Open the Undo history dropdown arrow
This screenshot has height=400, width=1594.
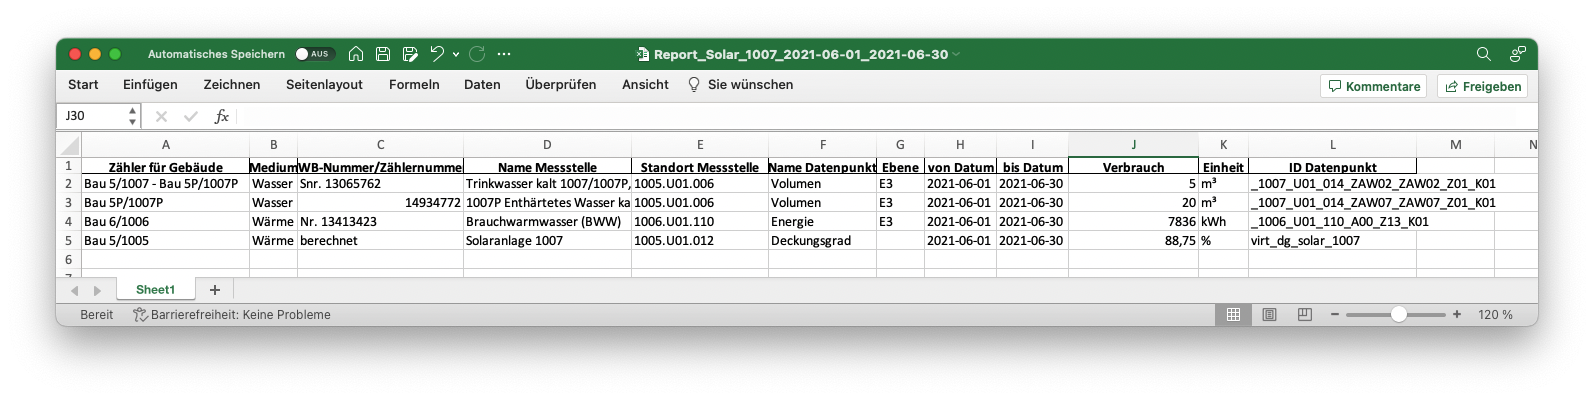456,54
